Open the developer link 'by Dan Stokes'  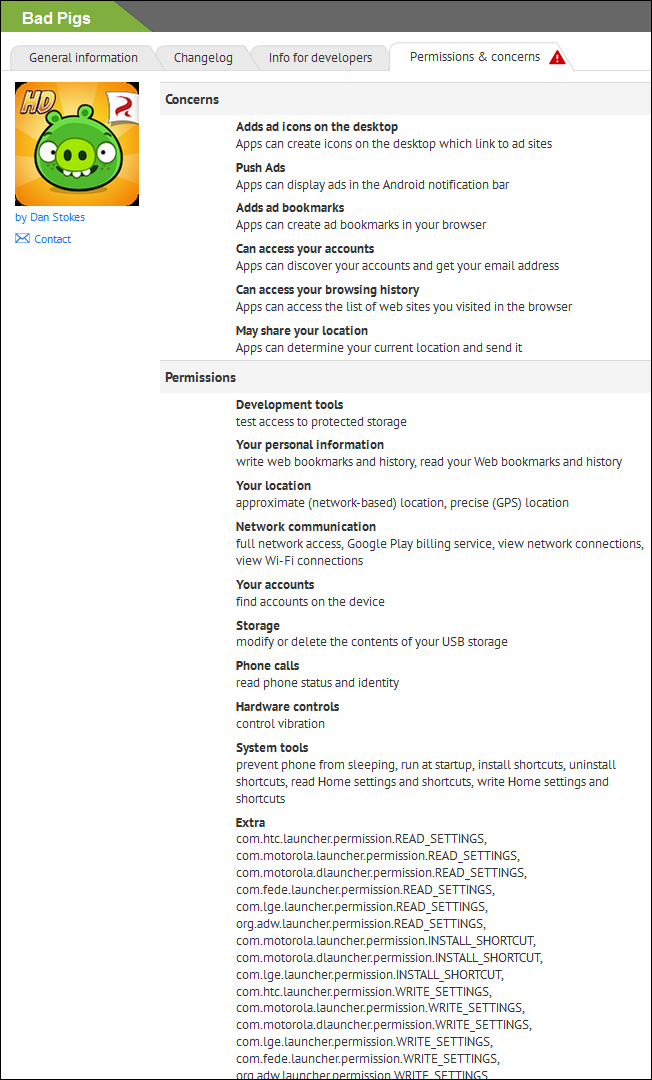click(x=50, y=217)
